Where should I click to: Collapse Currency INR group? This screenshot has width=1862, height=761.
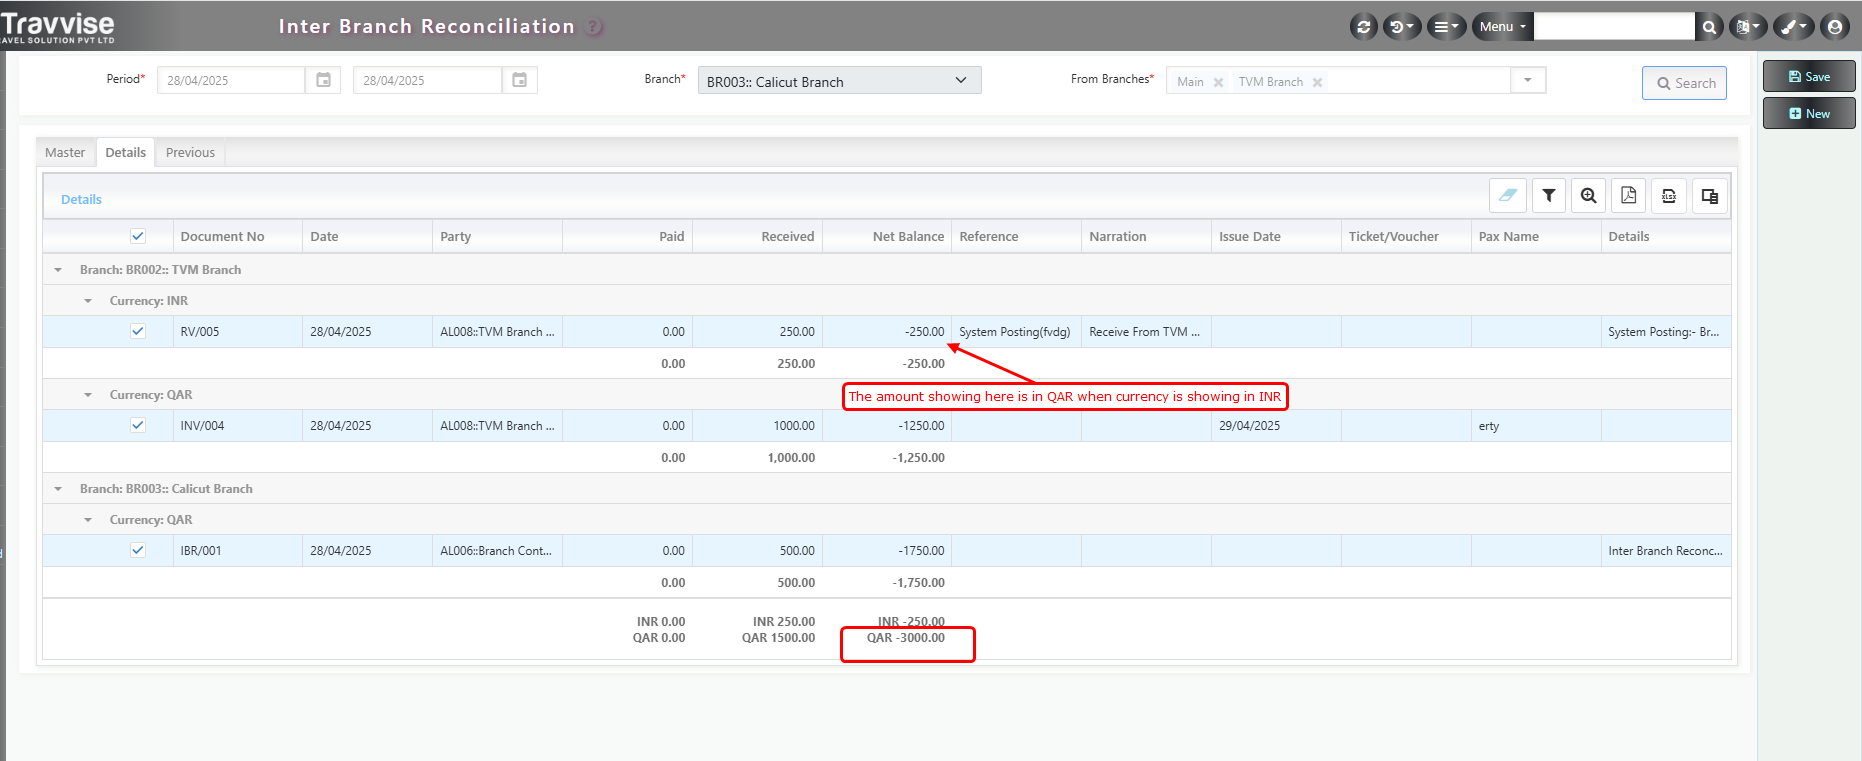pos(88,301)
